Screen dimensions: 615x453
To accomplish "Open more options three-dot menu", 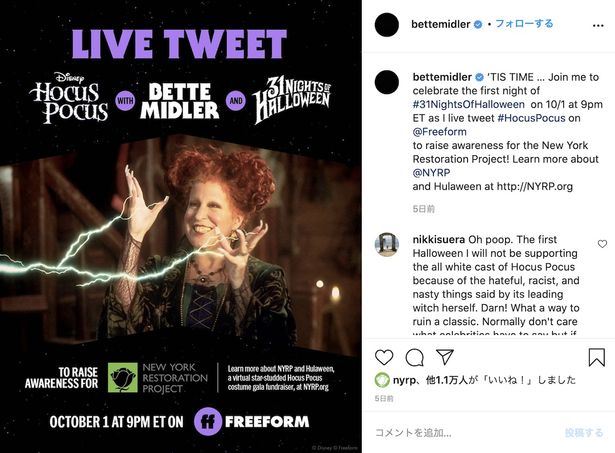I will pos(598,25).
